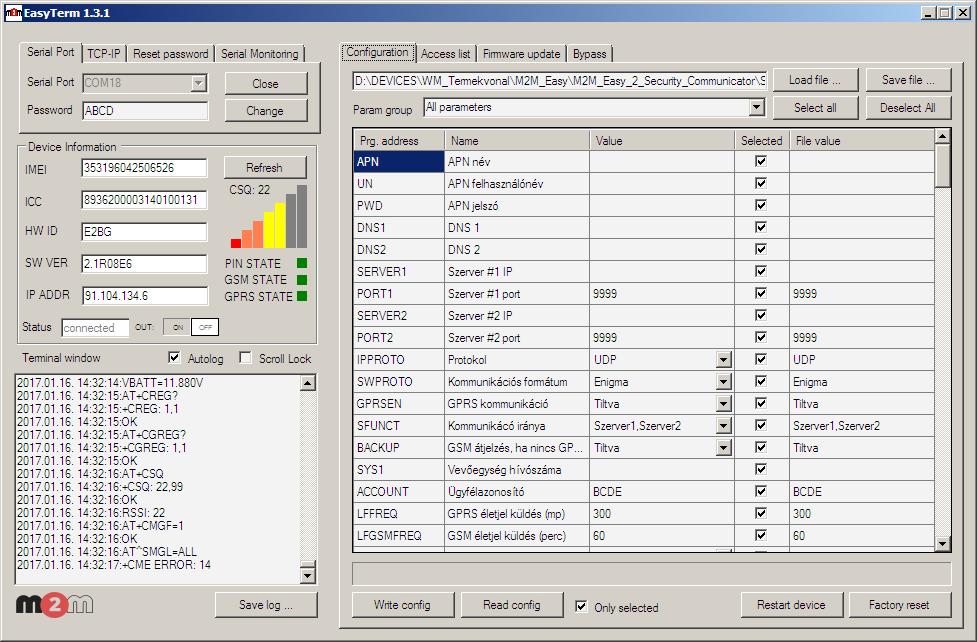The image size is (977, 642).
Task: Switch OUT toggle to ON
Action: (x=178, y=327)
